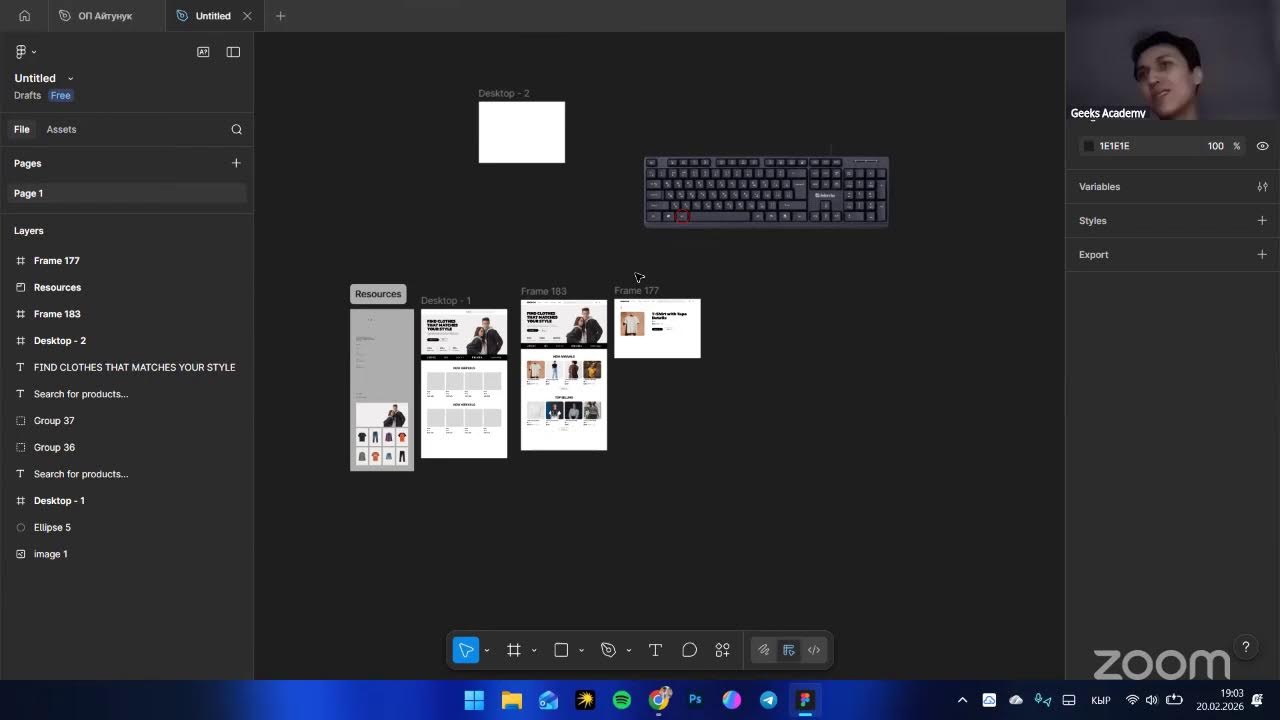Screen dimensions: 1280x720
Task: Select the image 1 layer
Action: pos(127,554)
